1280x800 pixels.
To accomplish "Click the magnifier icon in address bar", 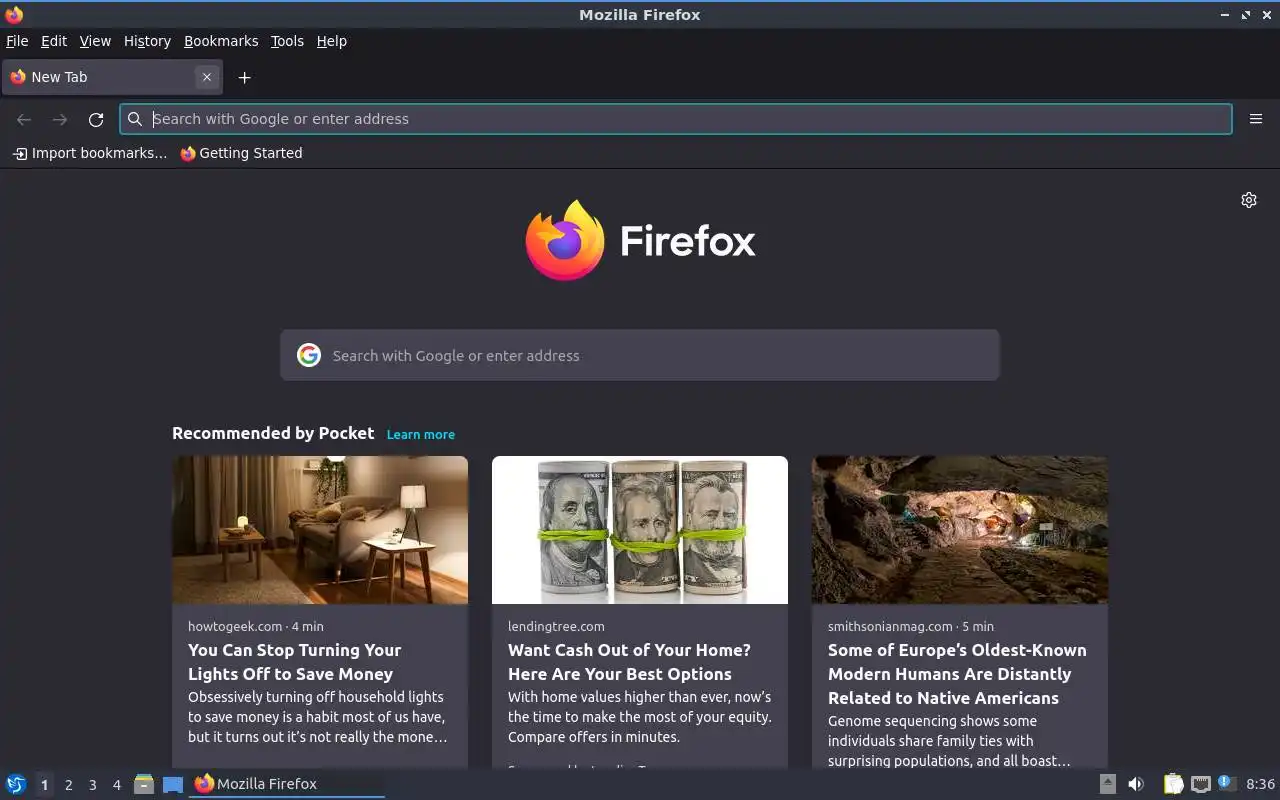I will click(135, 119).
